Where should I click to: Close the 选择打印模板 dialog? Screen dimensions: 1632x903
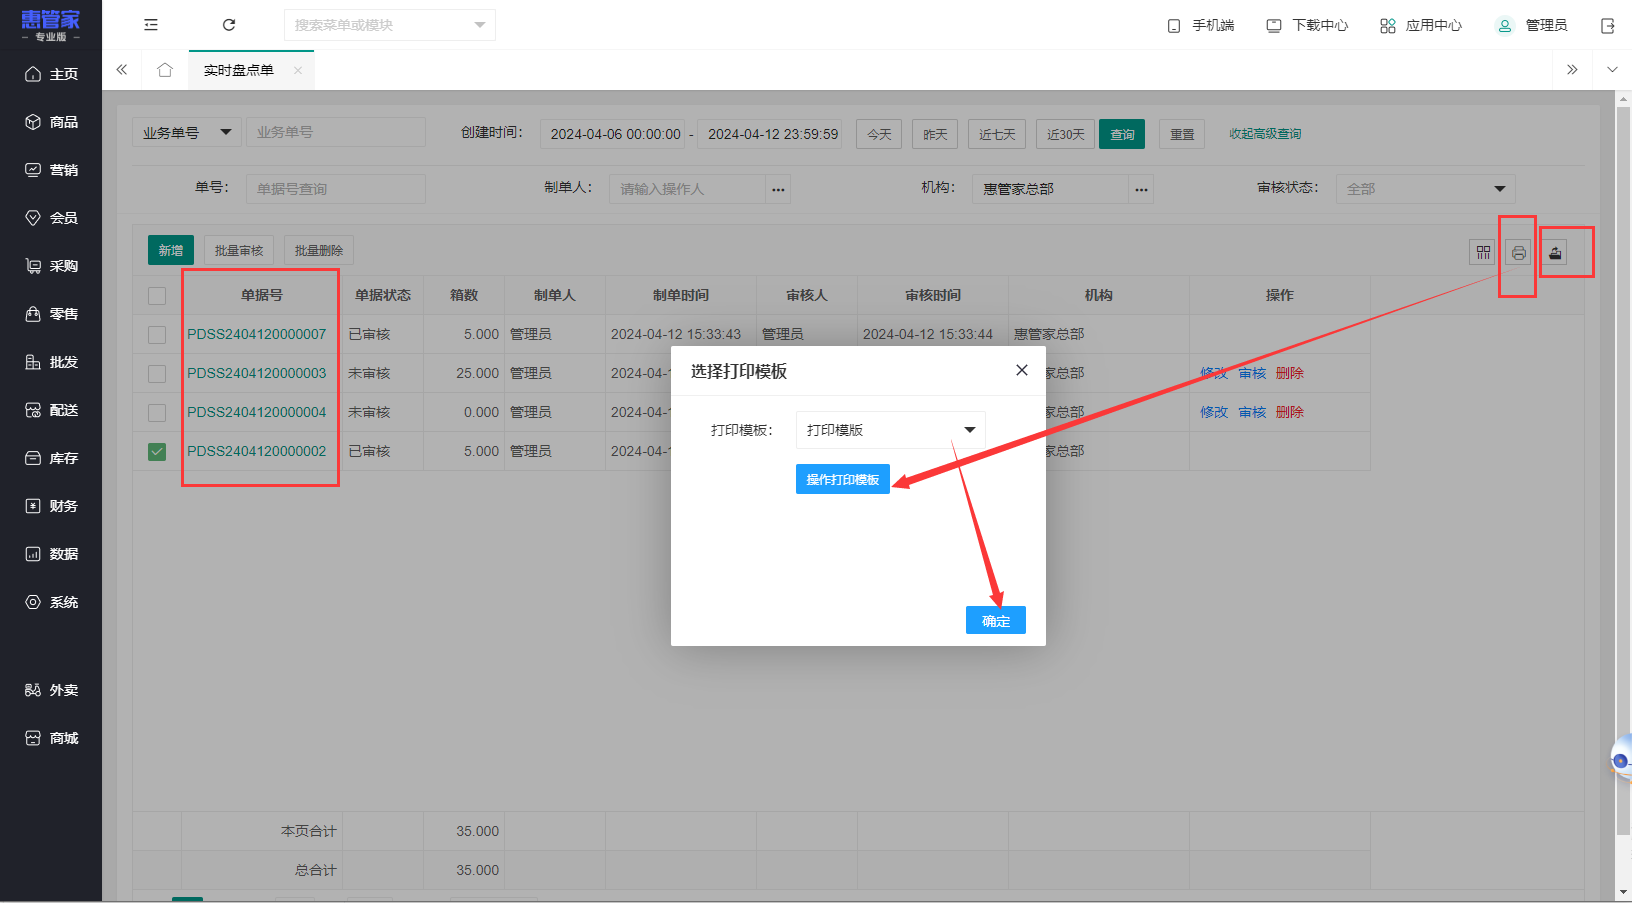point(1022,370)
